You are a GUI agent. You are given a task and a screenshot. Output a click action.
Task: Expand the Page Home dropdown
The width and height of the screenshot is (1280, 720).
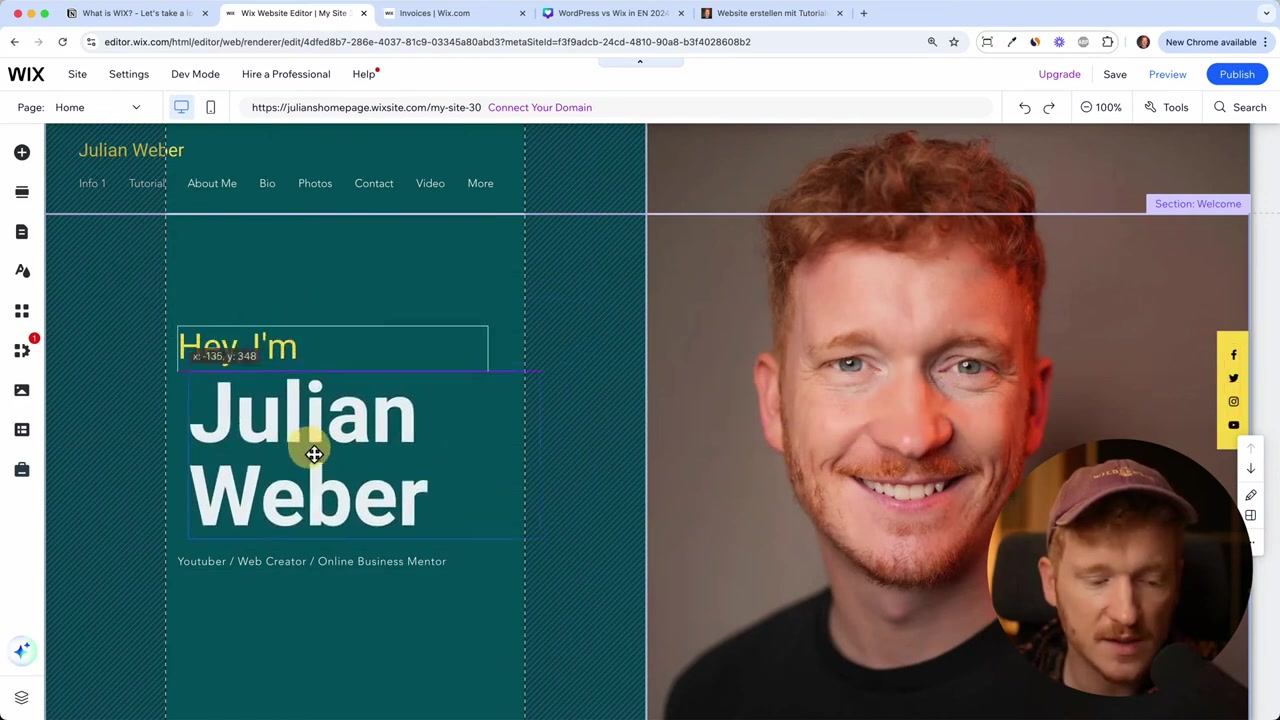[98, 107]
